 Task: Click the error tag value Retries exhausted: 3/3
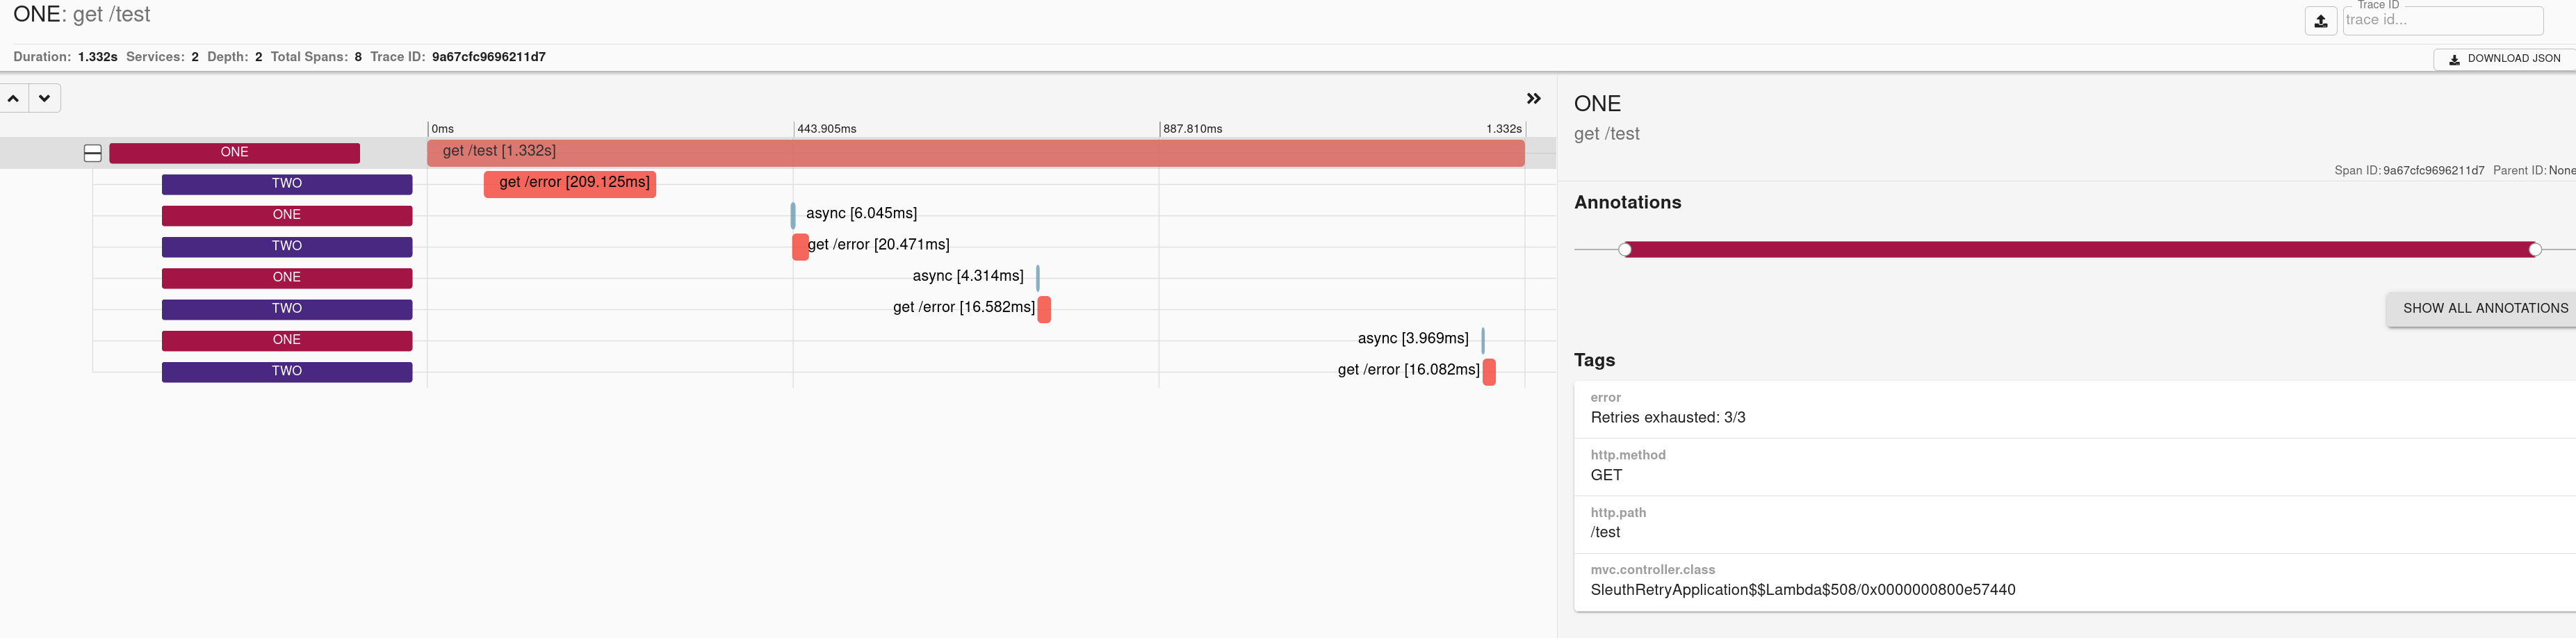click(1668, 418)
